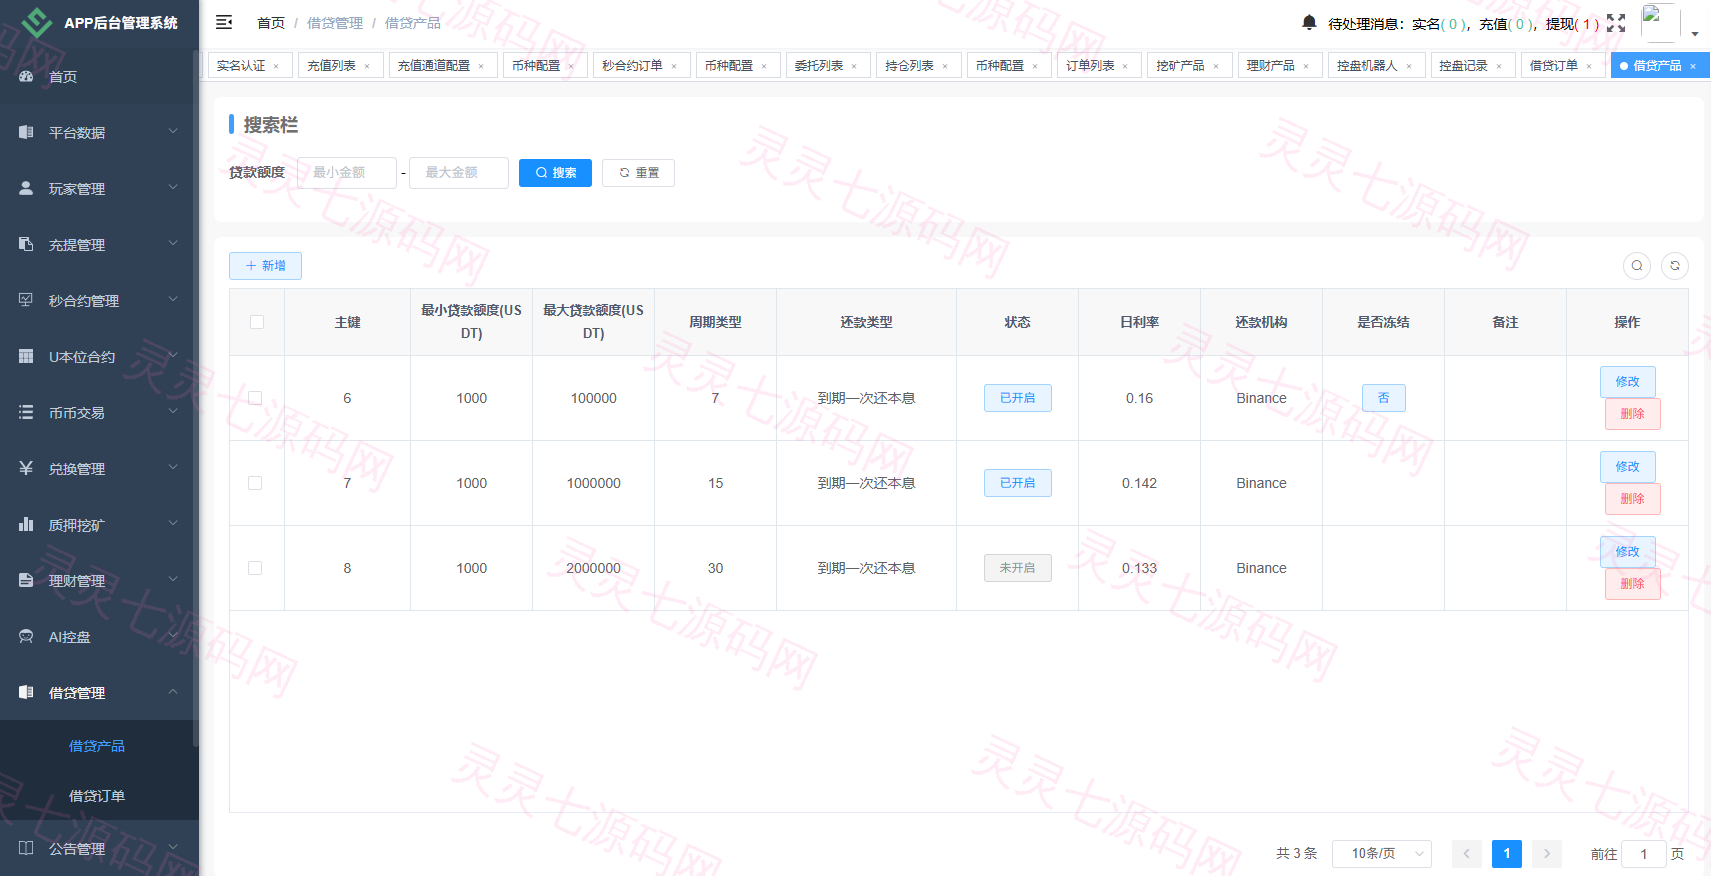Open the 10条/页 page size dropdown
The image size is (1711, 876).
click(x=1382, y=854)
